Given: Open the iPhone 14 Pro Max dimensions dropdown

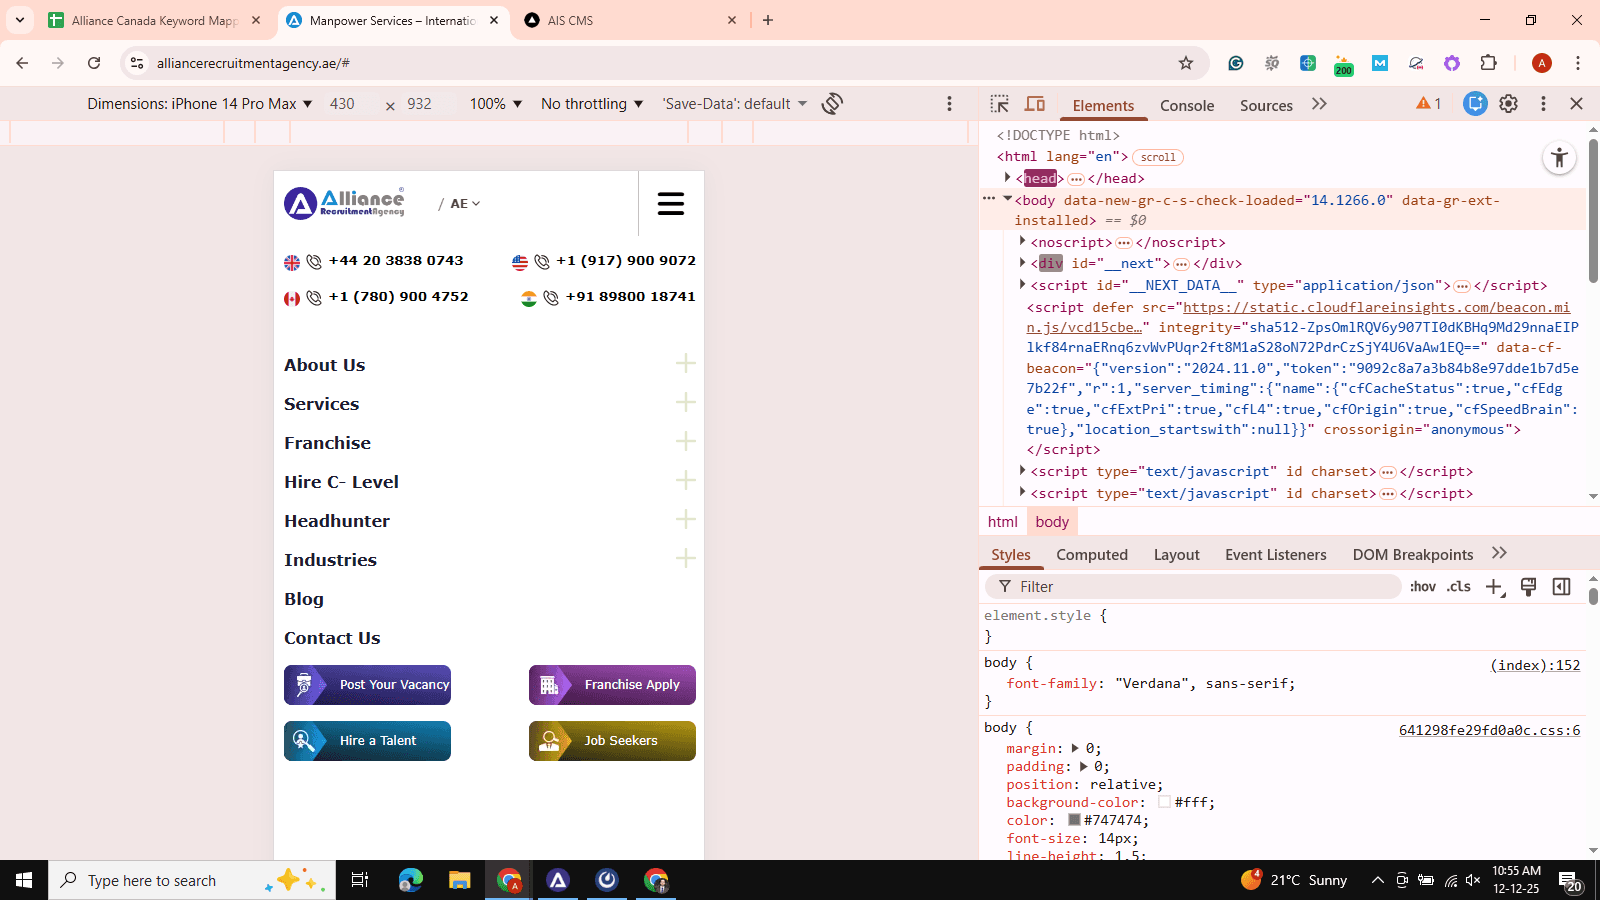Looking at the screenshot, I should (199, 104).
